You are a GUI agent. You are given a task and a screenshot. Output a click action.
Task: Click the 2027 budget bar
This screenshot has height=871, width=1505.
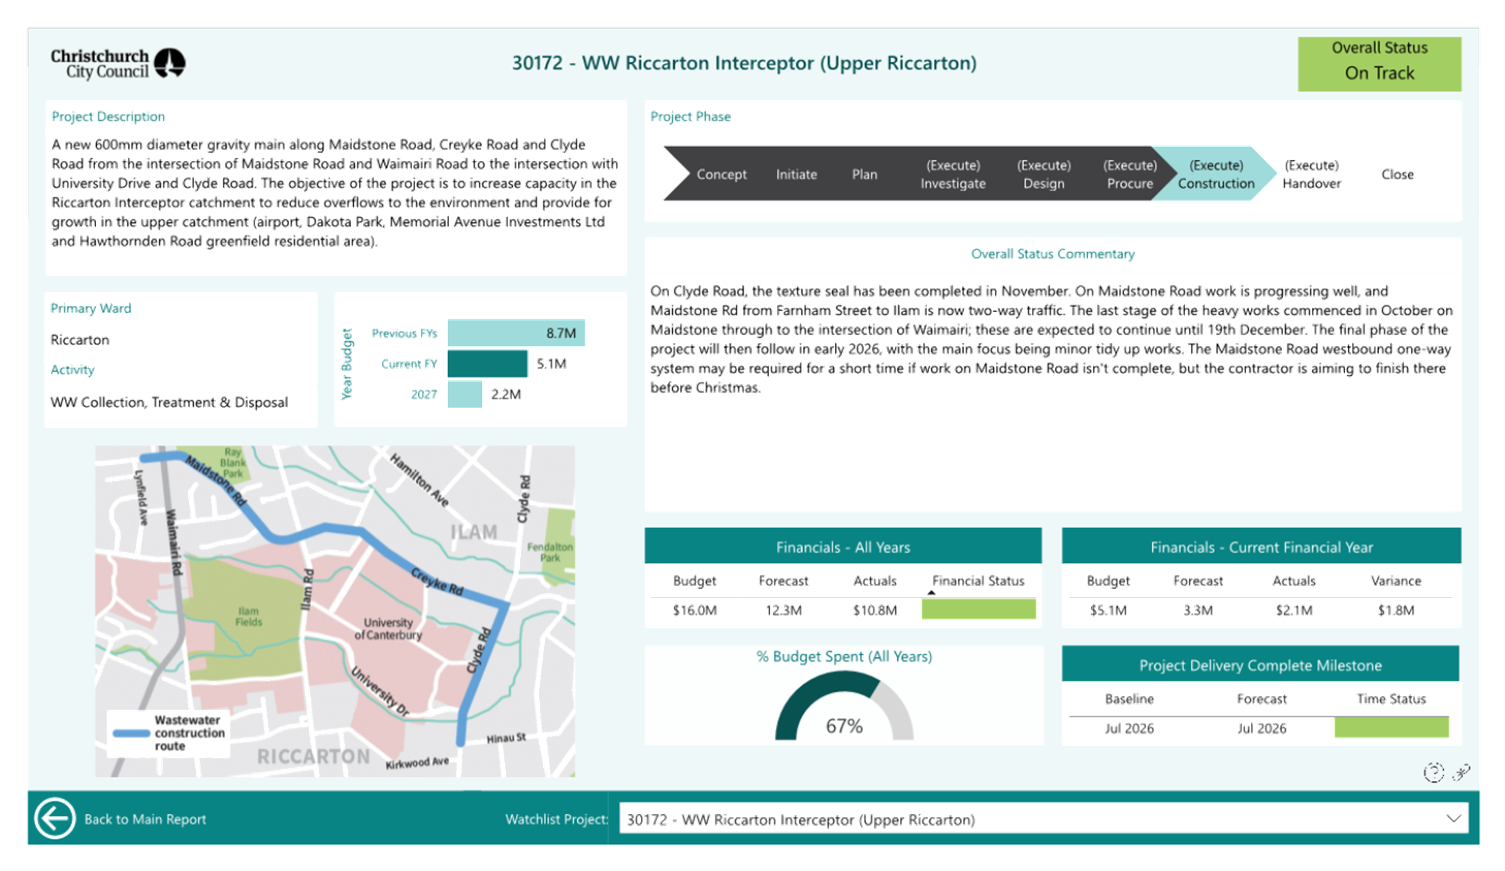pos(465,394)
